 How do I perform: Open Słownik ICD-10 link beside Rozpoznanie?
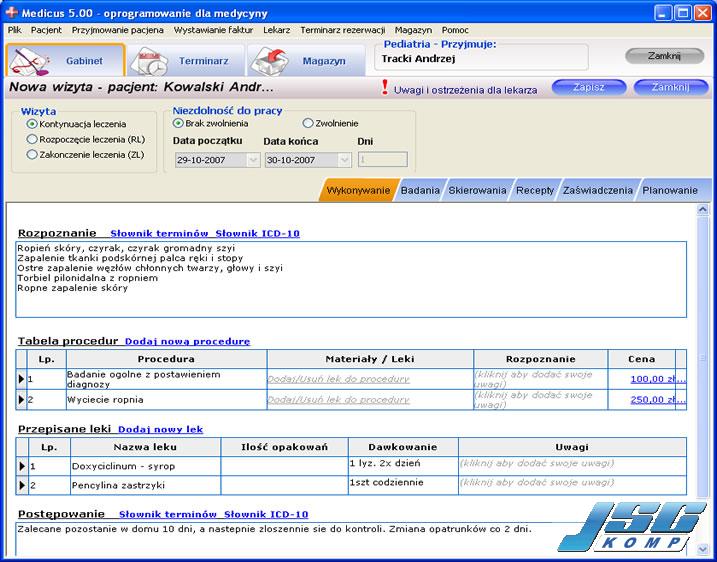(257, 234)
